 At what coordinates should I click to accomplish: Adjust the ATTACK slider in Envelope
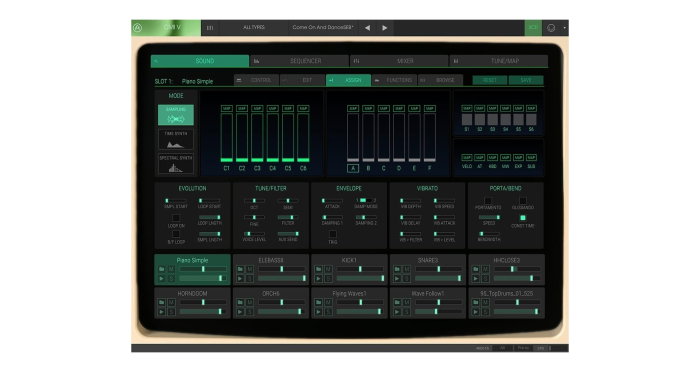333,201
